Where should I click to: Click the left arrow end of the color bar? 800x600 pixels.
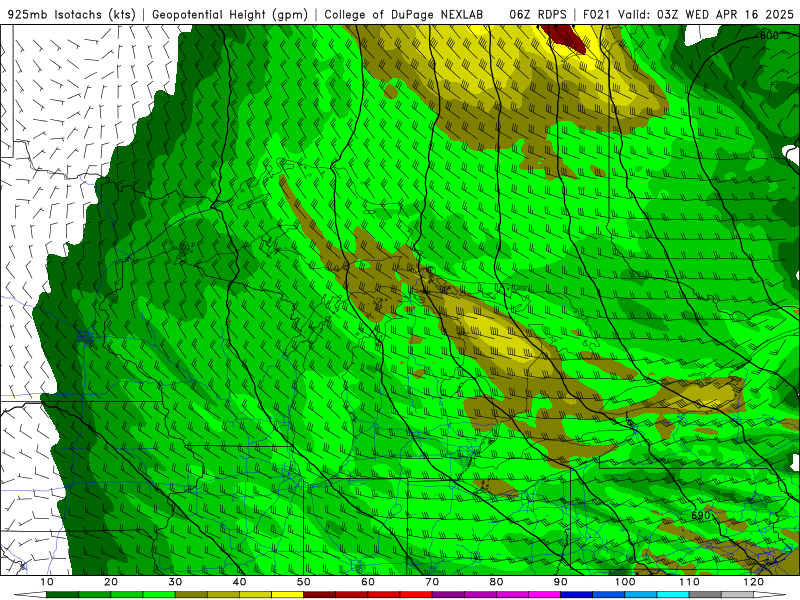(x=30, y=594)
